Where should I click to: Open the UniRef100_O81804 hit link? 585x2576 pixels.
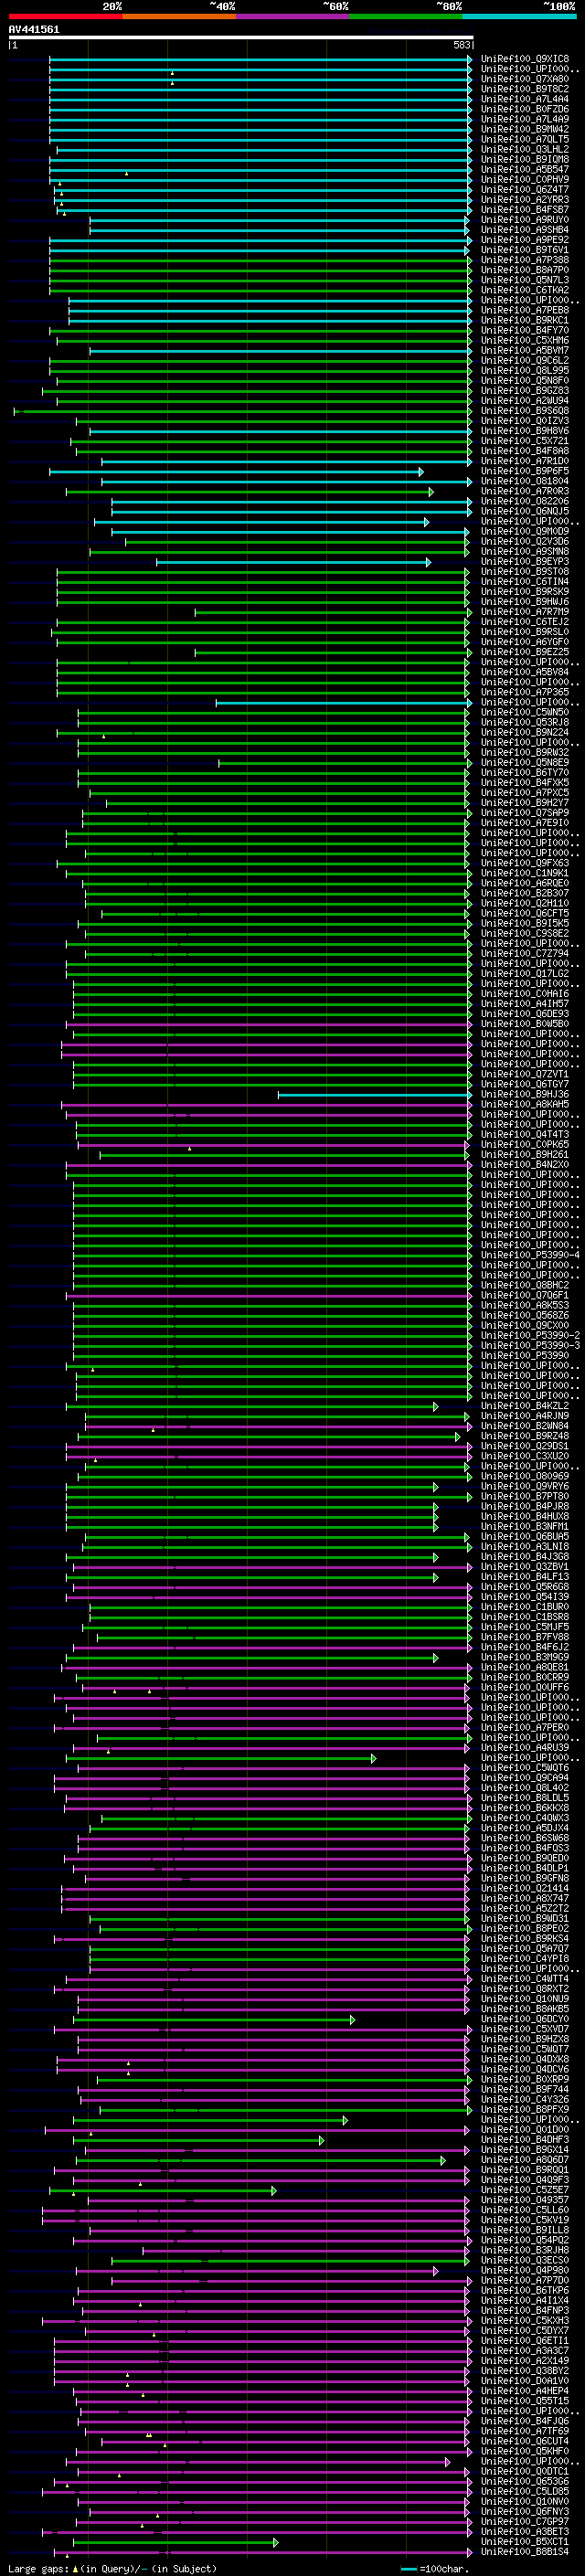525,481
